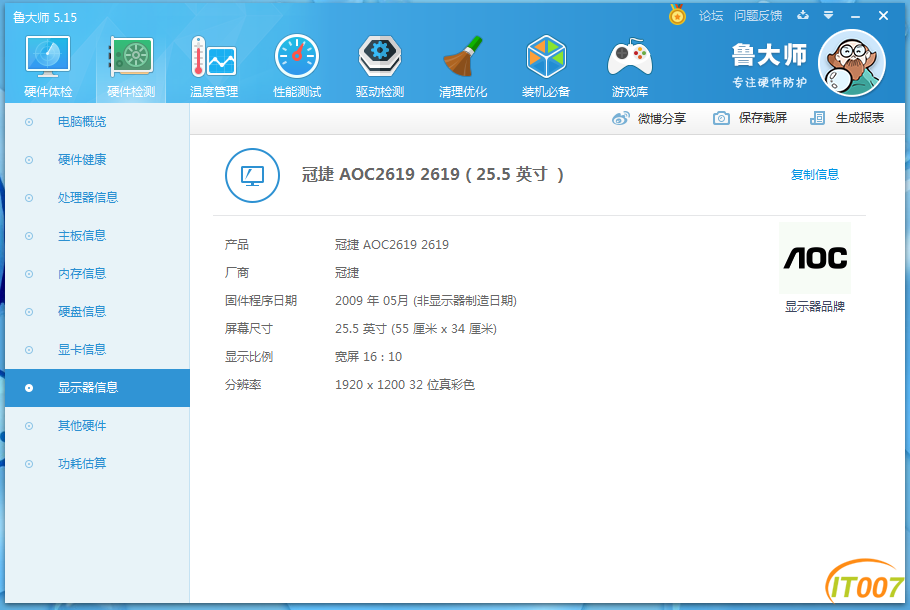Open 问题反馈 feedback link
Image resolution: width=910 pixels, height=610 pixels.
pyautogui.click(x=758, y=16)
